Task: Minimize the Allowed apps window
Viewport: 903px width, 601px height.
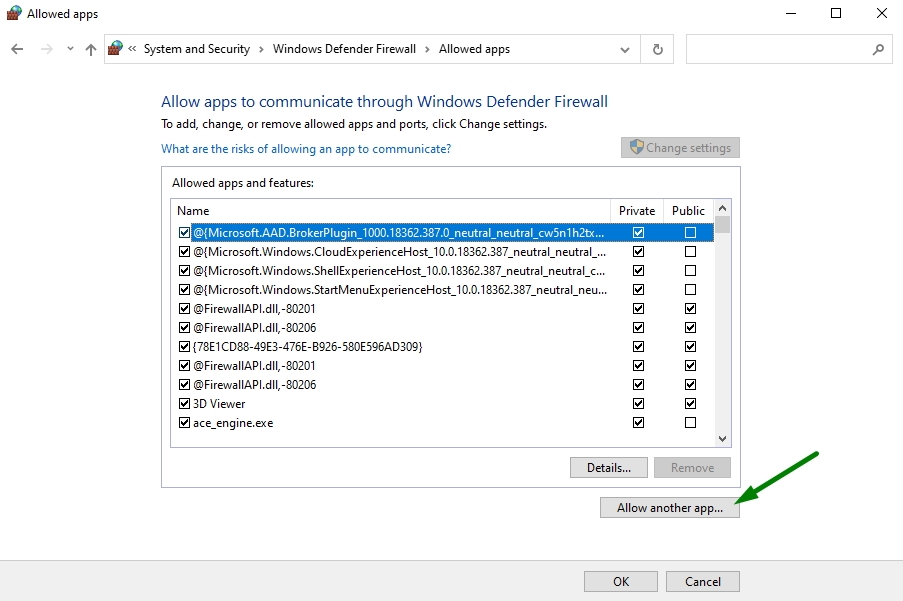Action: (791, 13)
